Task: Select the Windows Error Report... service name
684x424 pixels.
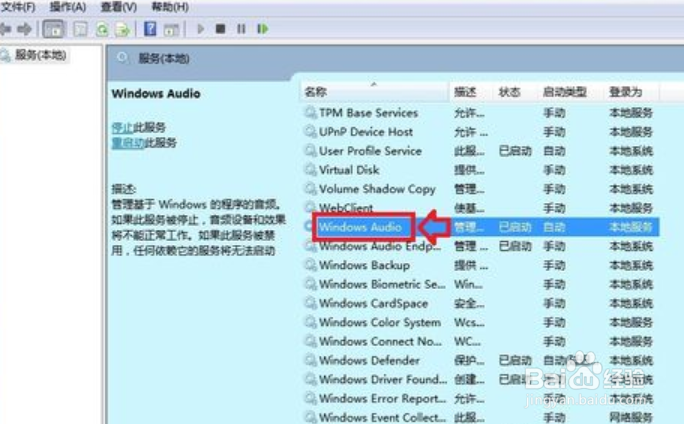Action: pos(383,398)
